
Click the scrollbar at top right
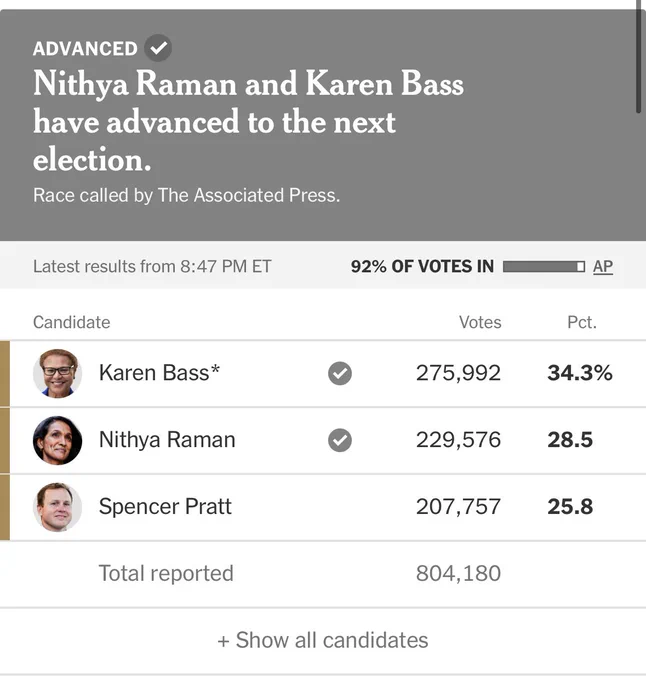(x=638, y=56)
